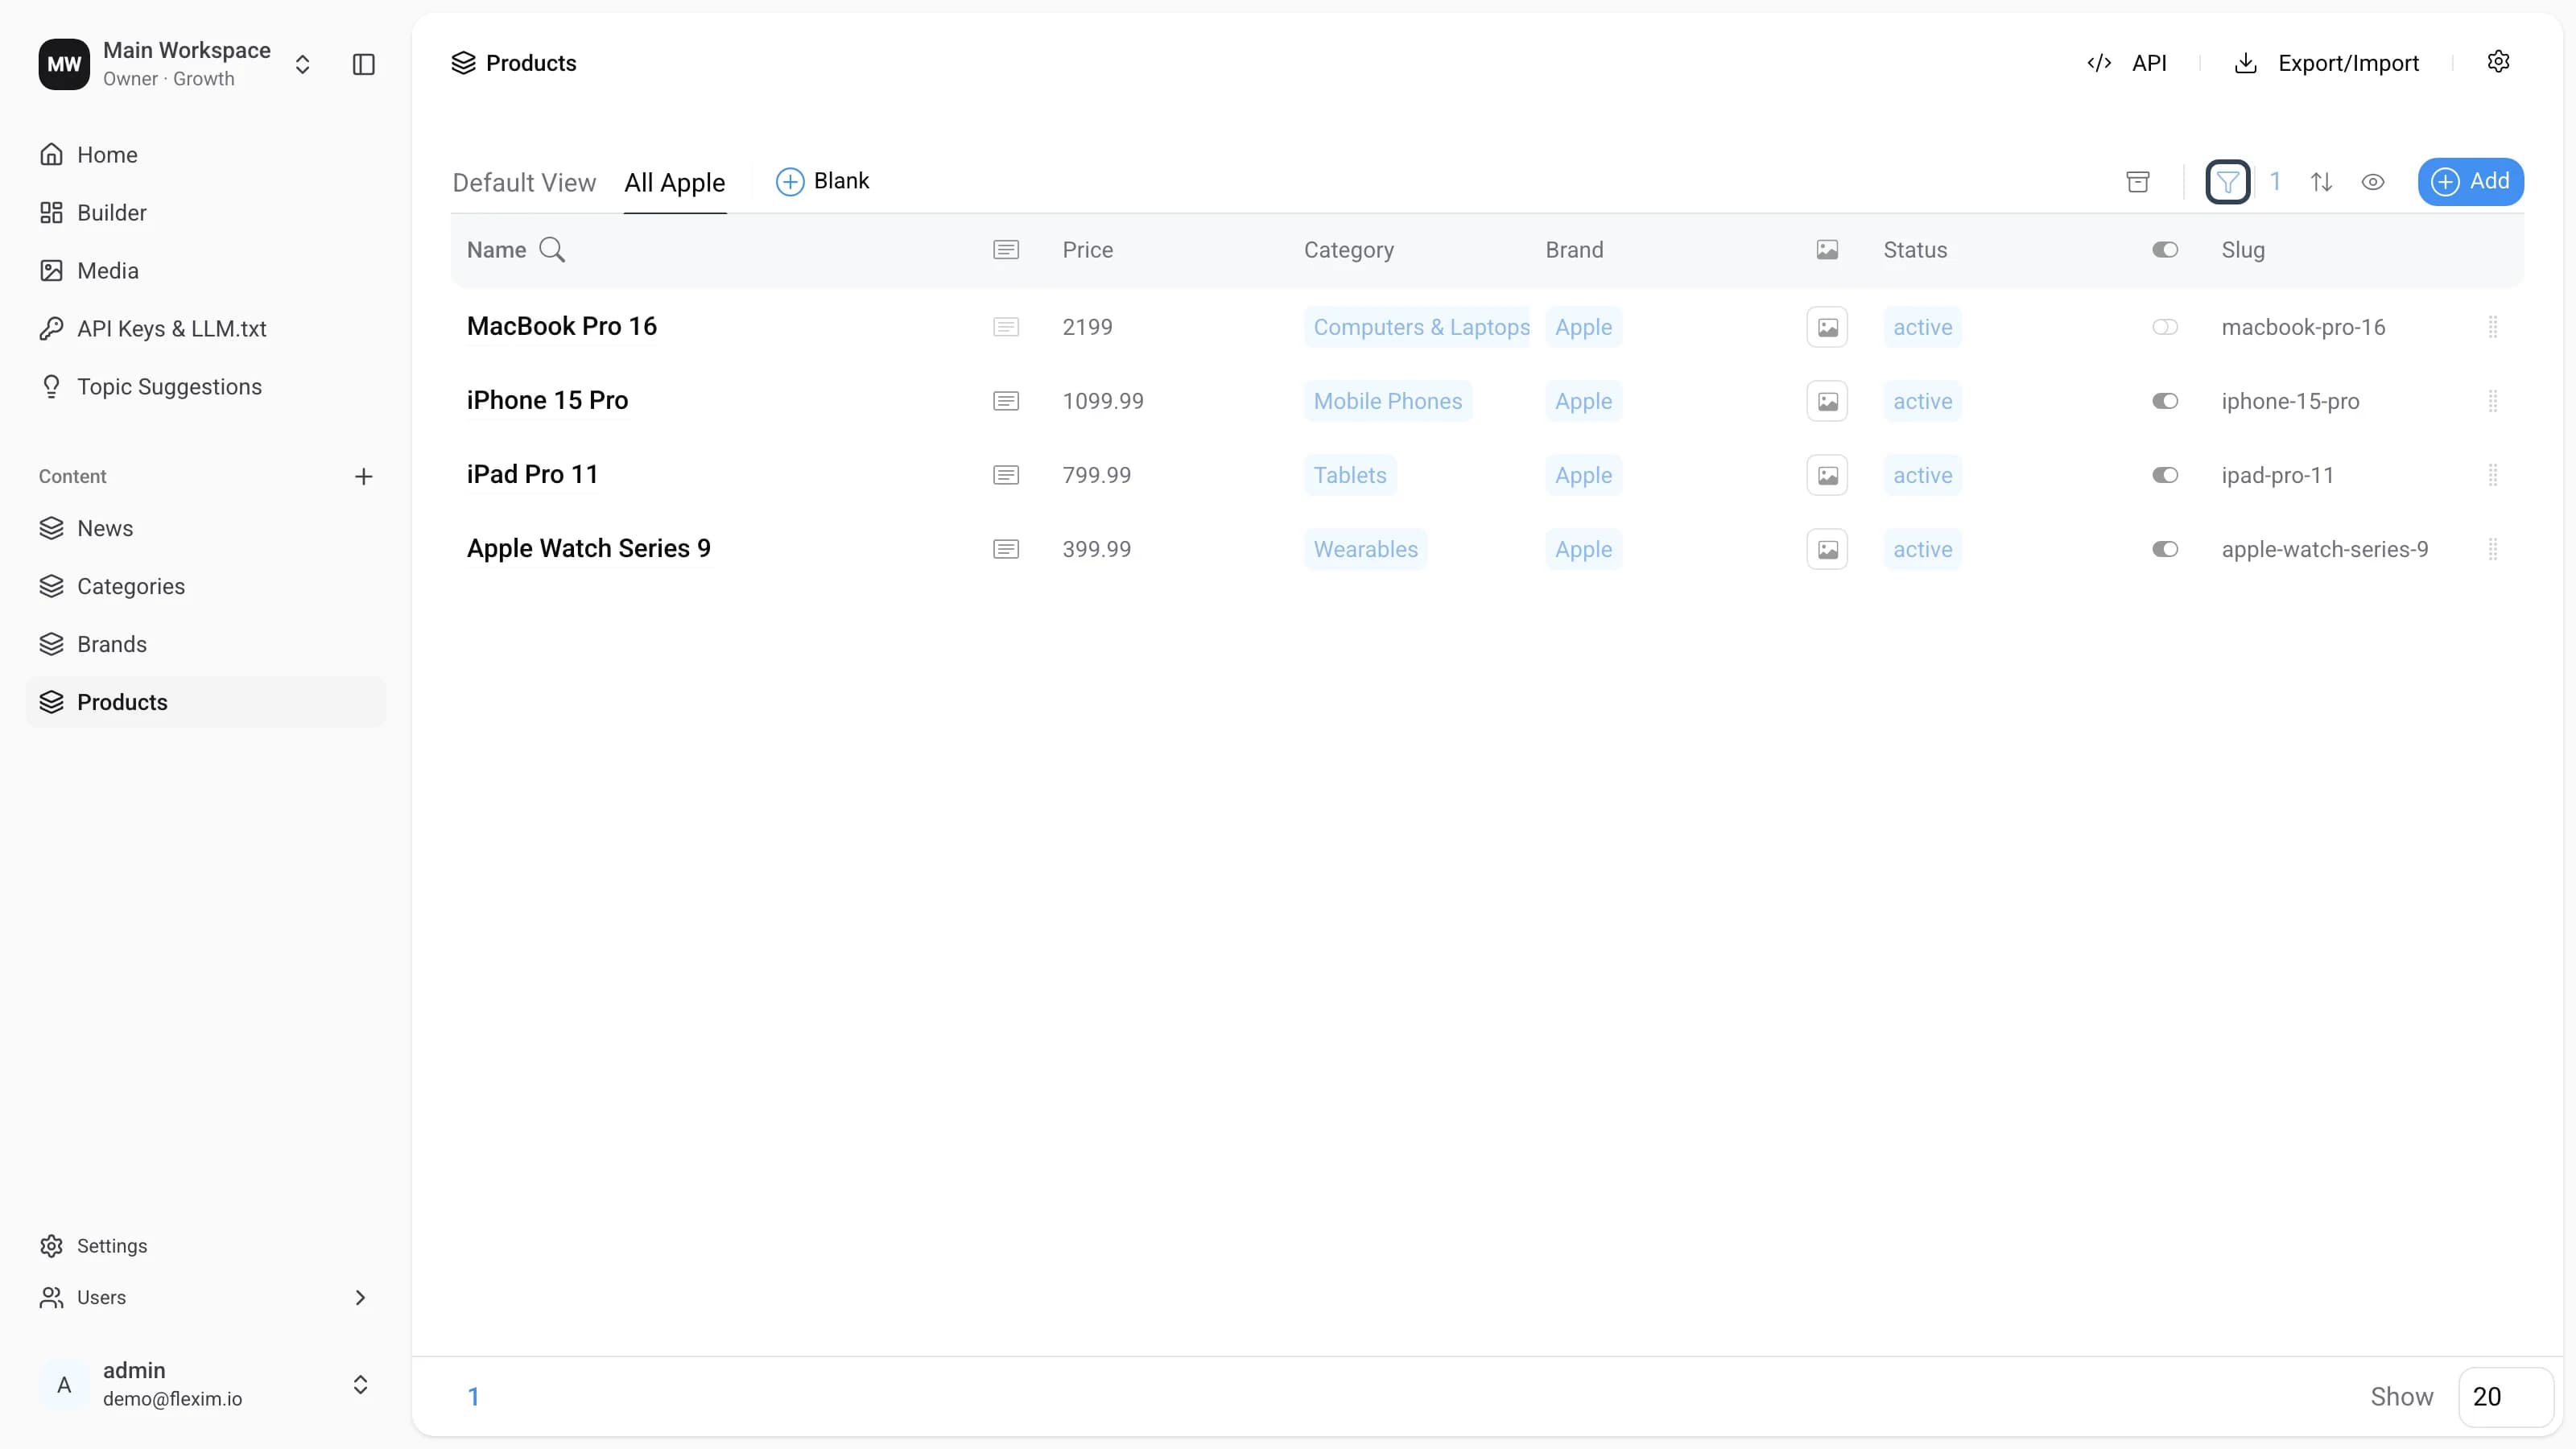Open description icon for iPad Pro 11

1006,475
